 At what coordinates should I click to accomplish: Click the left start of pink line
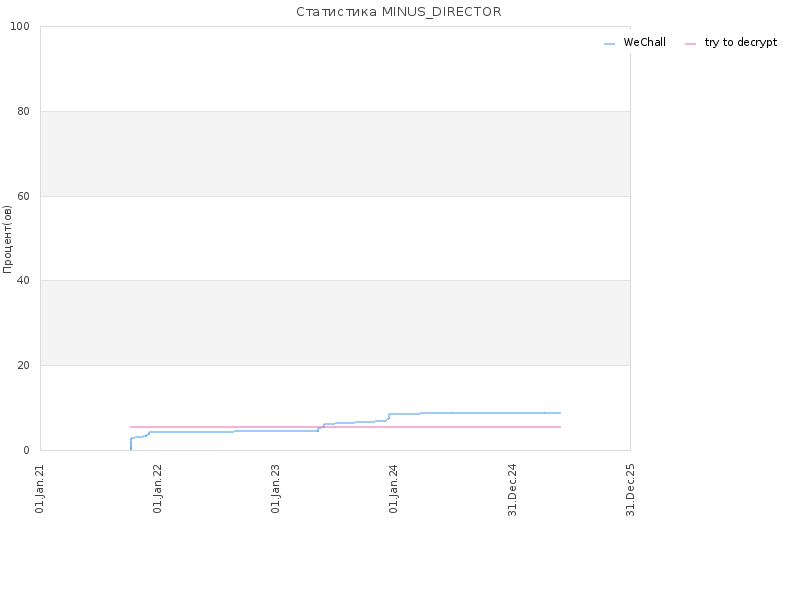pos(131,427)
